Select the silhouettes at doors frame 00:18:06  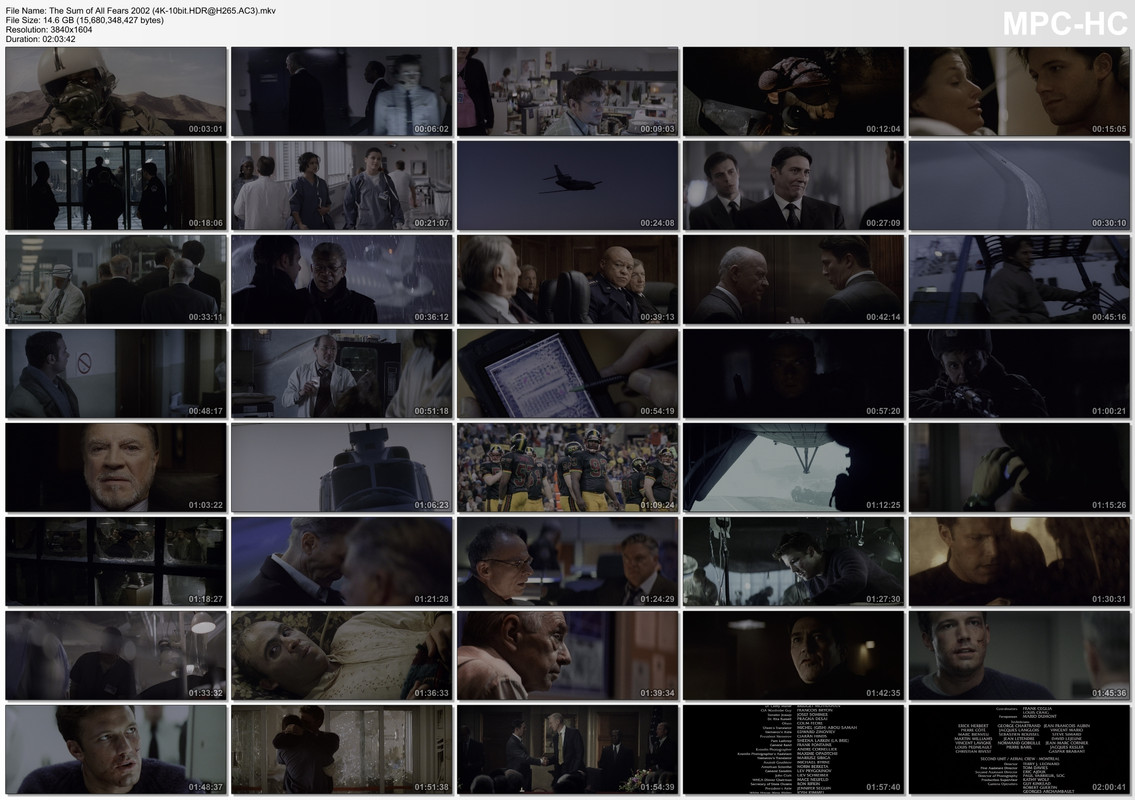pos(116,185)
